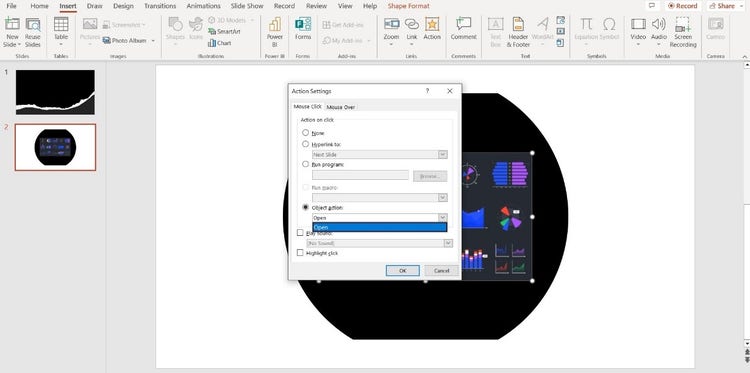Confirm dialog with OK button
Viewport: 750px width, 373px height.
403,271
